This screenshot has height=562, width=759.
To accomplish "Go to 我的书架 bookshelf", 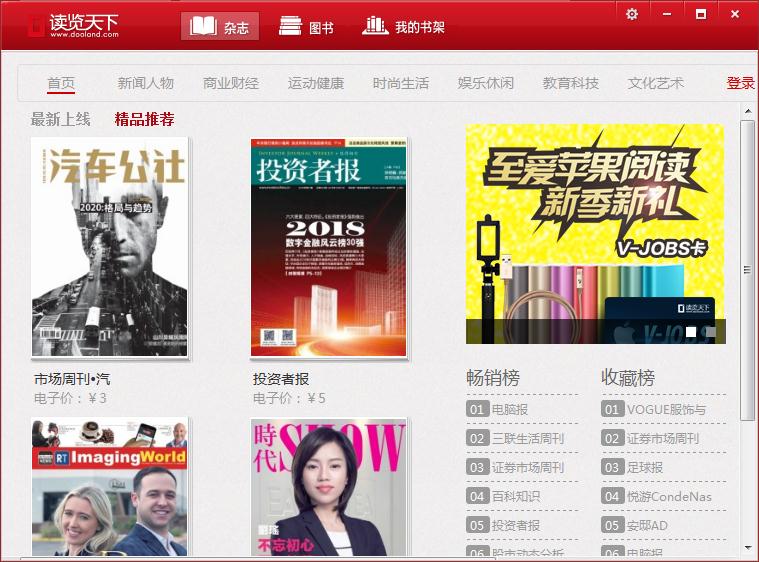I will click(x=403, y=26).
